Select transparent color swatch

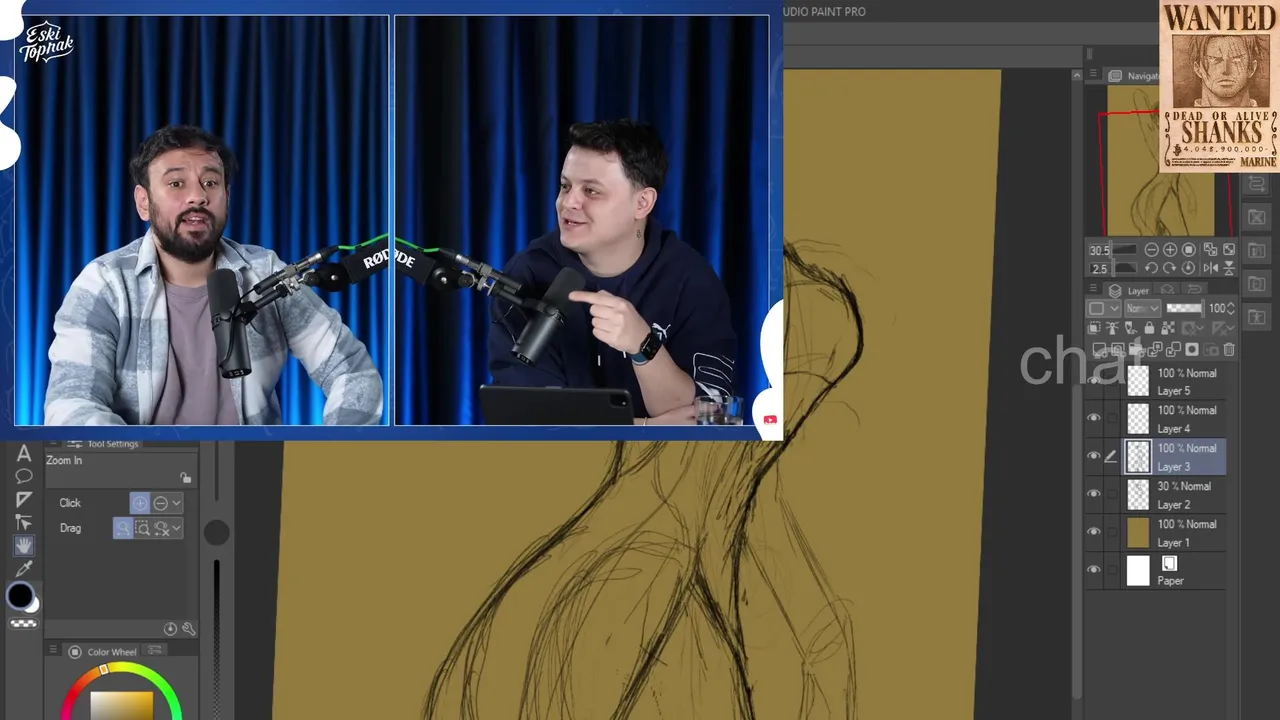(24, 624)
